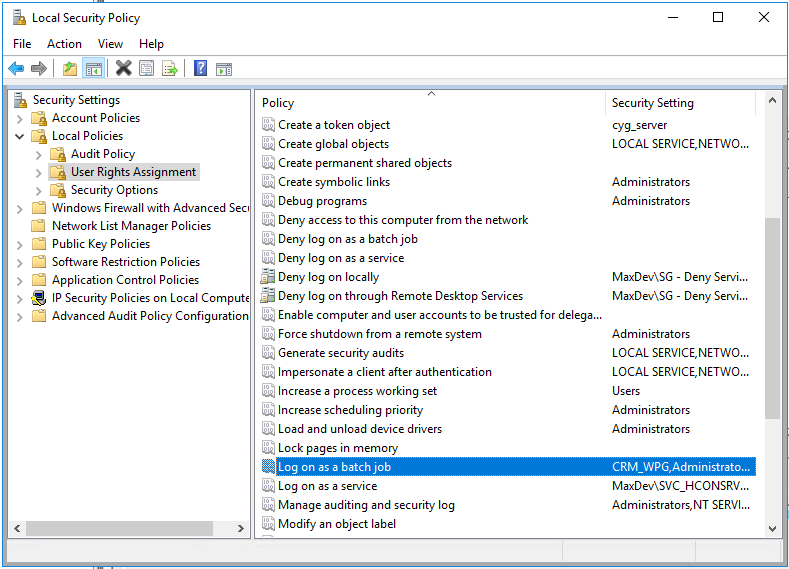Click the Export List toolbar icon
This screenshot has height=569, width=789.
[x=170, y=69]
